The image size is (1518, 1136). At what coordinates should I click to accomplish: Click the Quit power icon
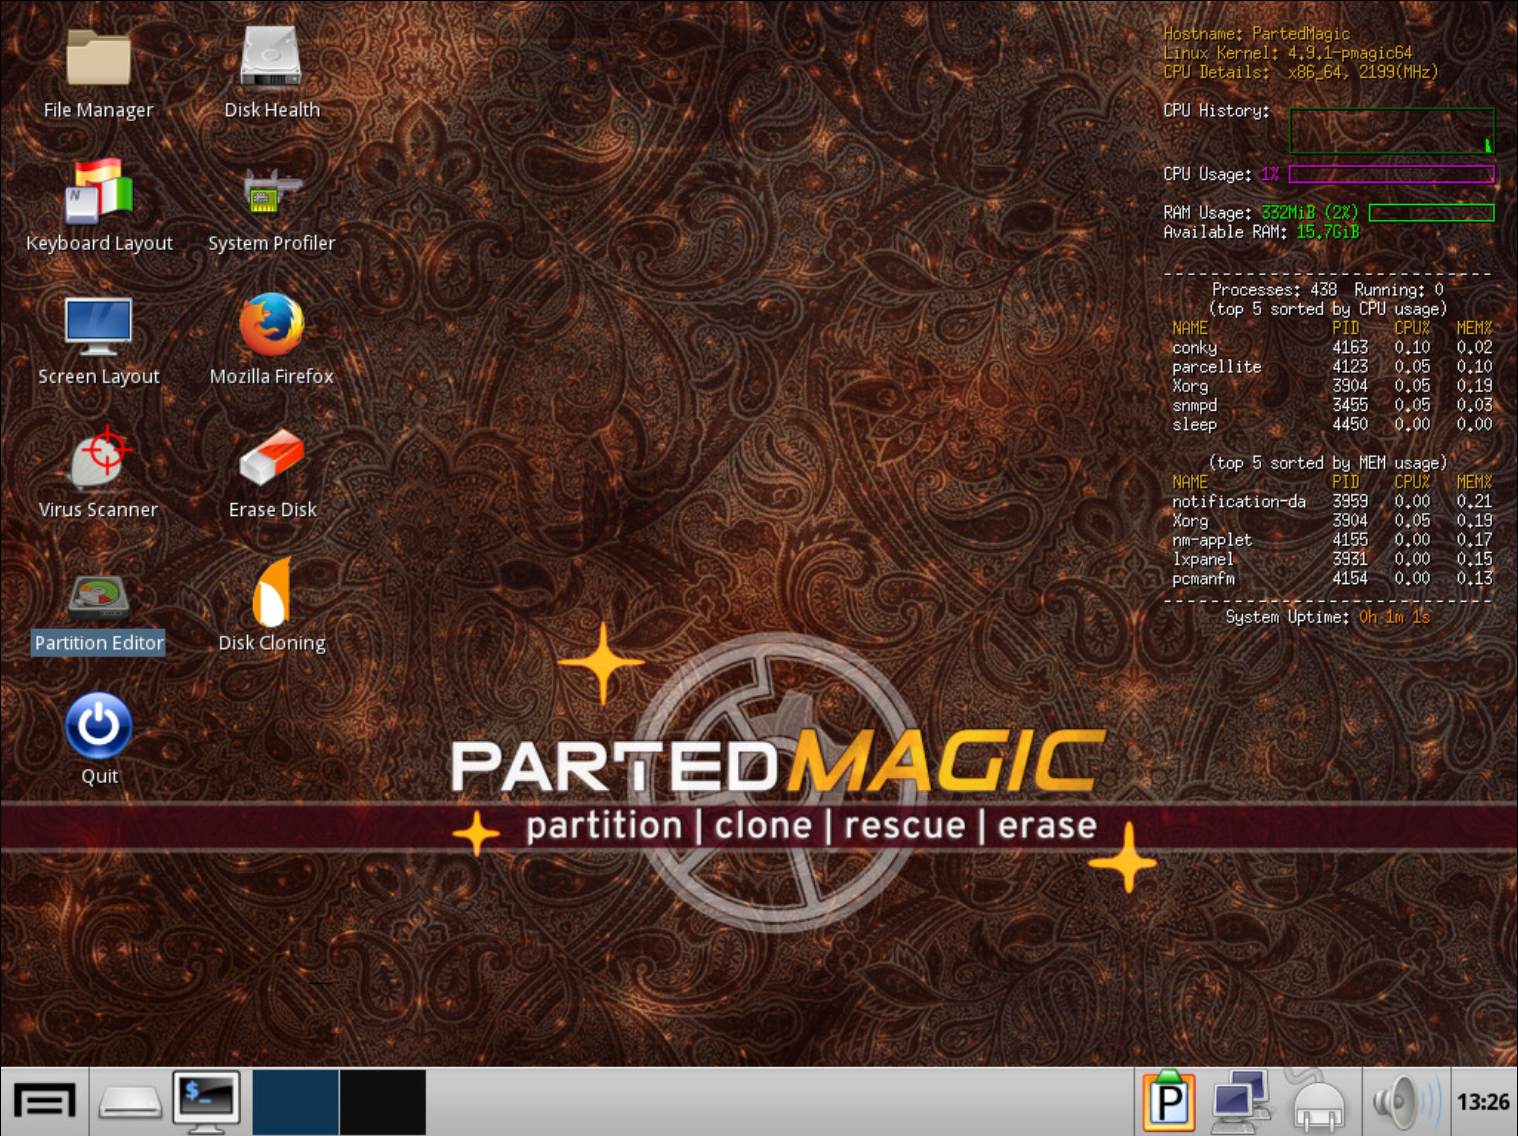98,727
